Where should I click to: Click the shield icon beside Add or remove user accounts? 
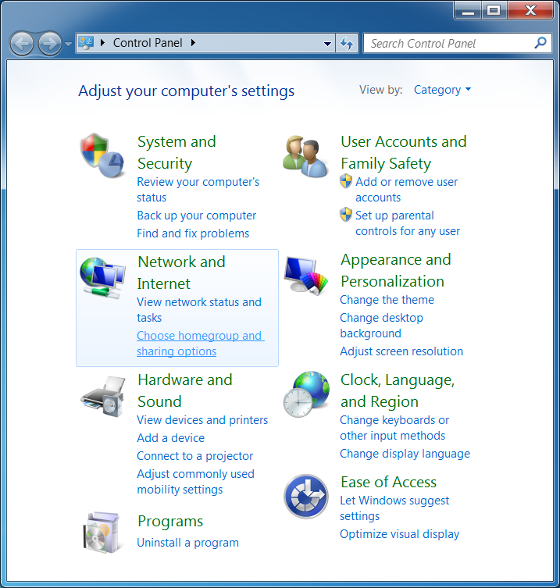tap(346, 181)
